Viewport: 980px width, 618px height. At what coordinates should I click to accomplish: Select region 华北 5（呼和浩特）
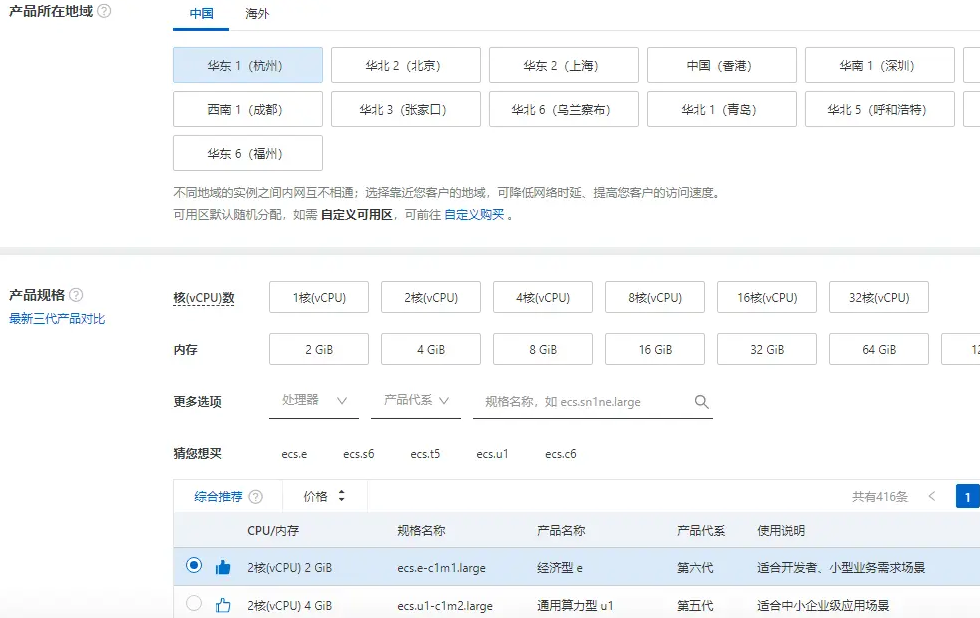880,109
